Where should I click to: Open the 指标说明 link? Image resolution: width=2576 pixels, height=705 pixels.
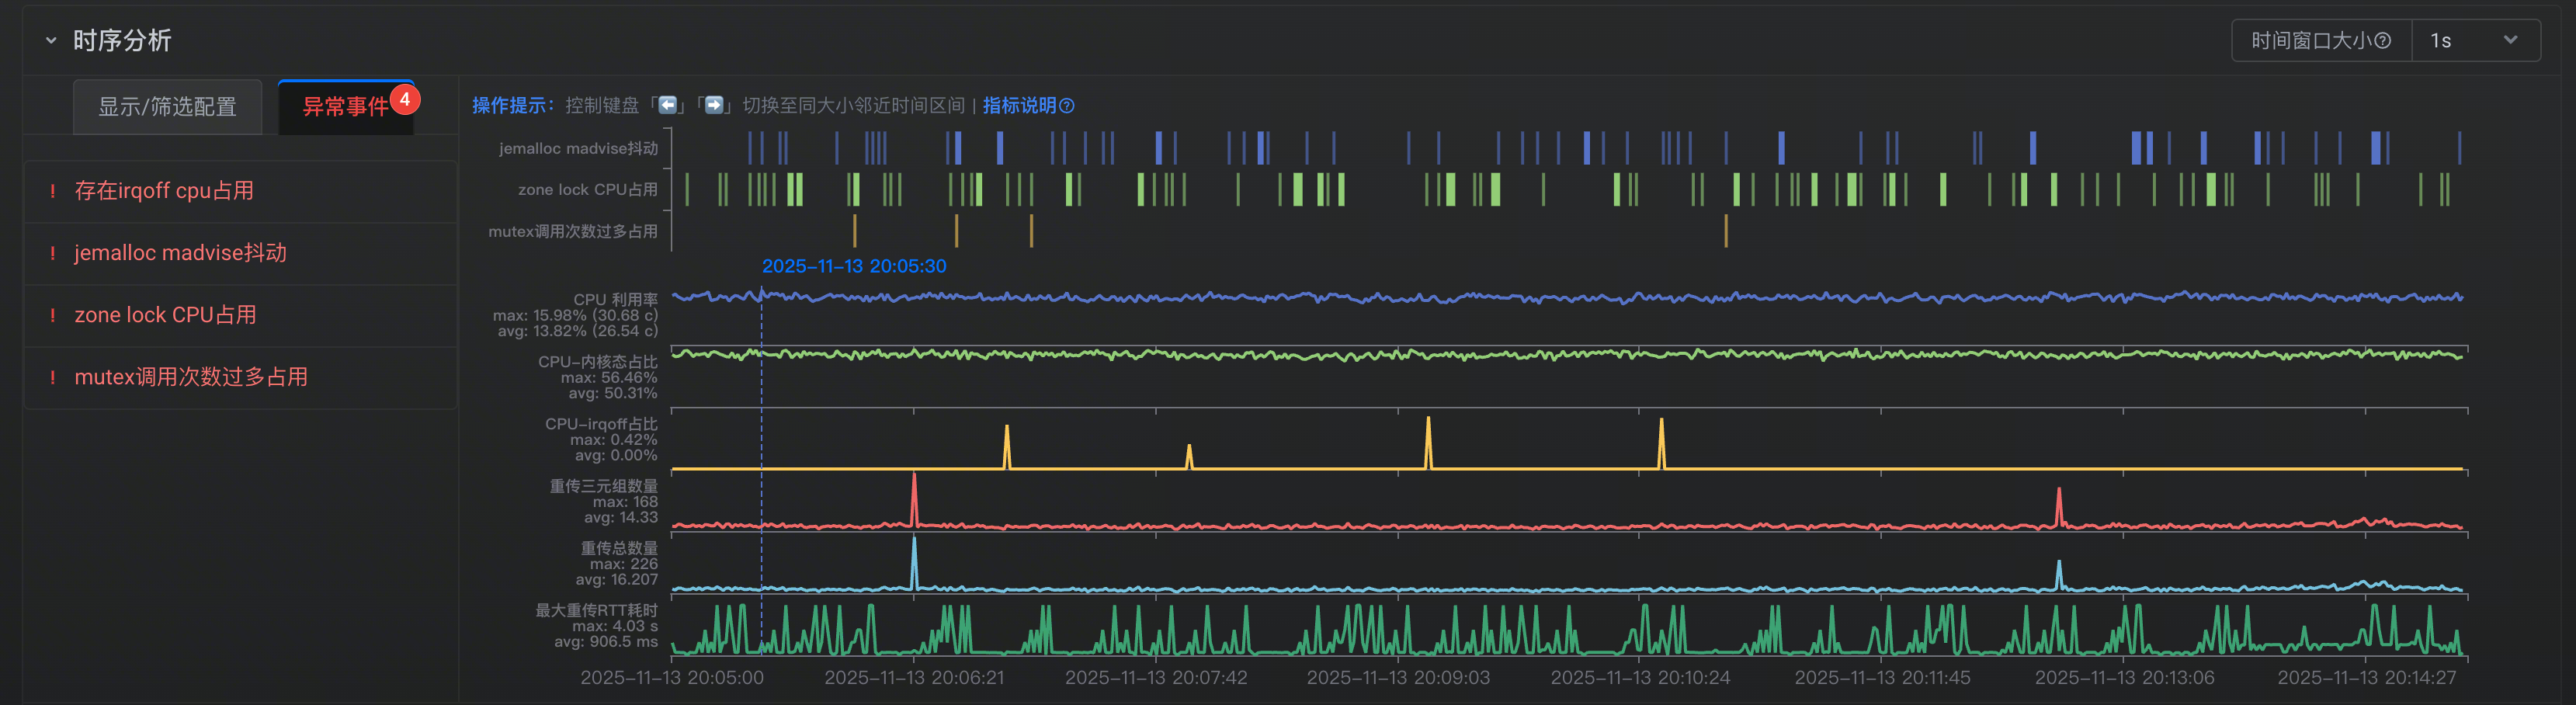click(x=1019, y=105)
